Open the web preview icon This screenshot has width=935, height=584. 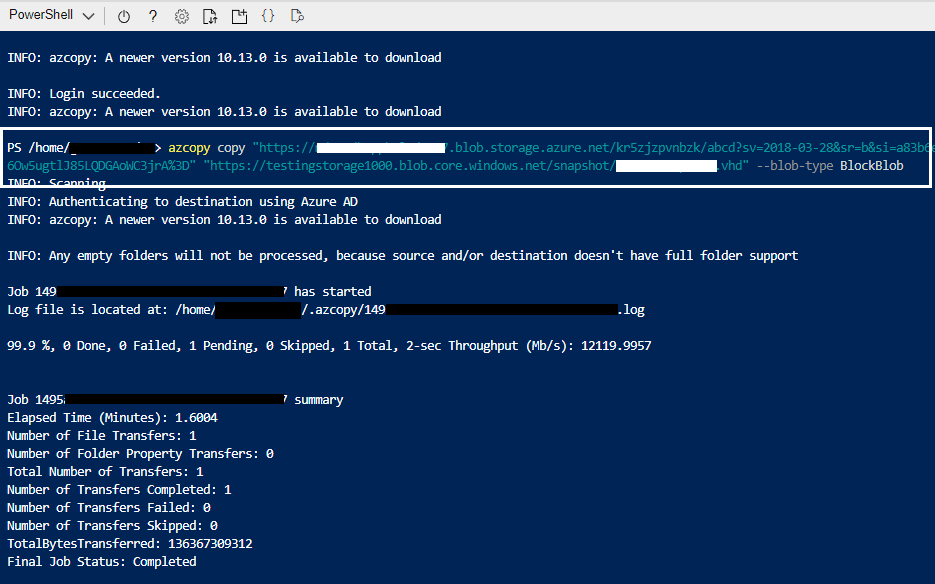[297, 15]
